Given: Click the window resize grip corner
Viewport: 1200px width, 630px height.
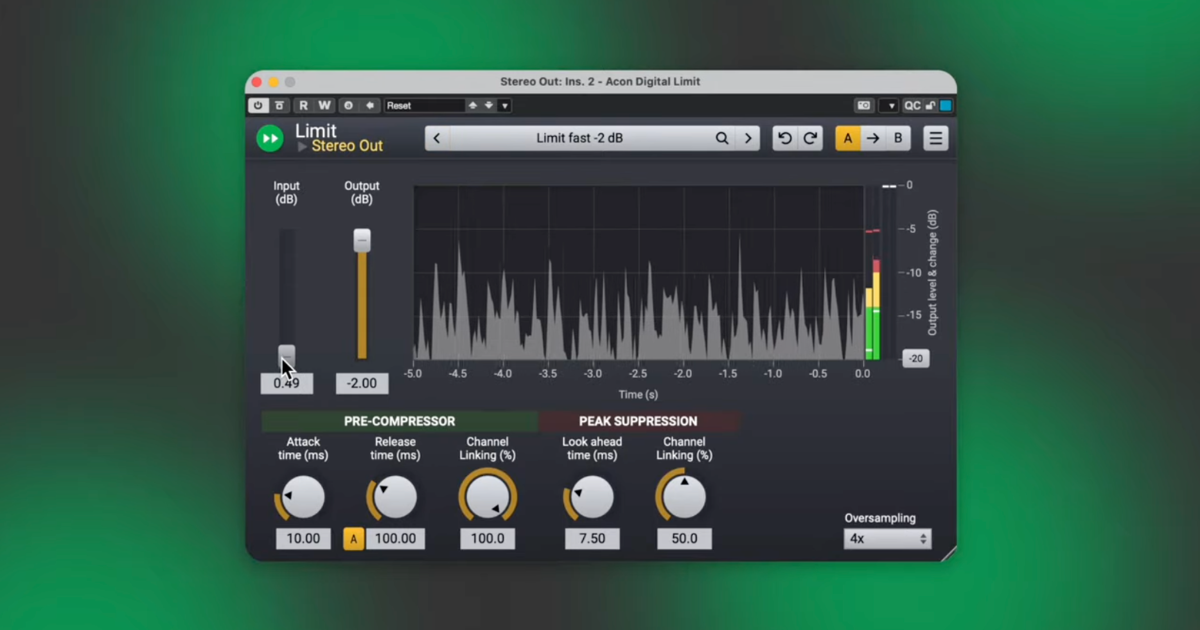Looking at the screenshot, I should [x=948, y=552].
